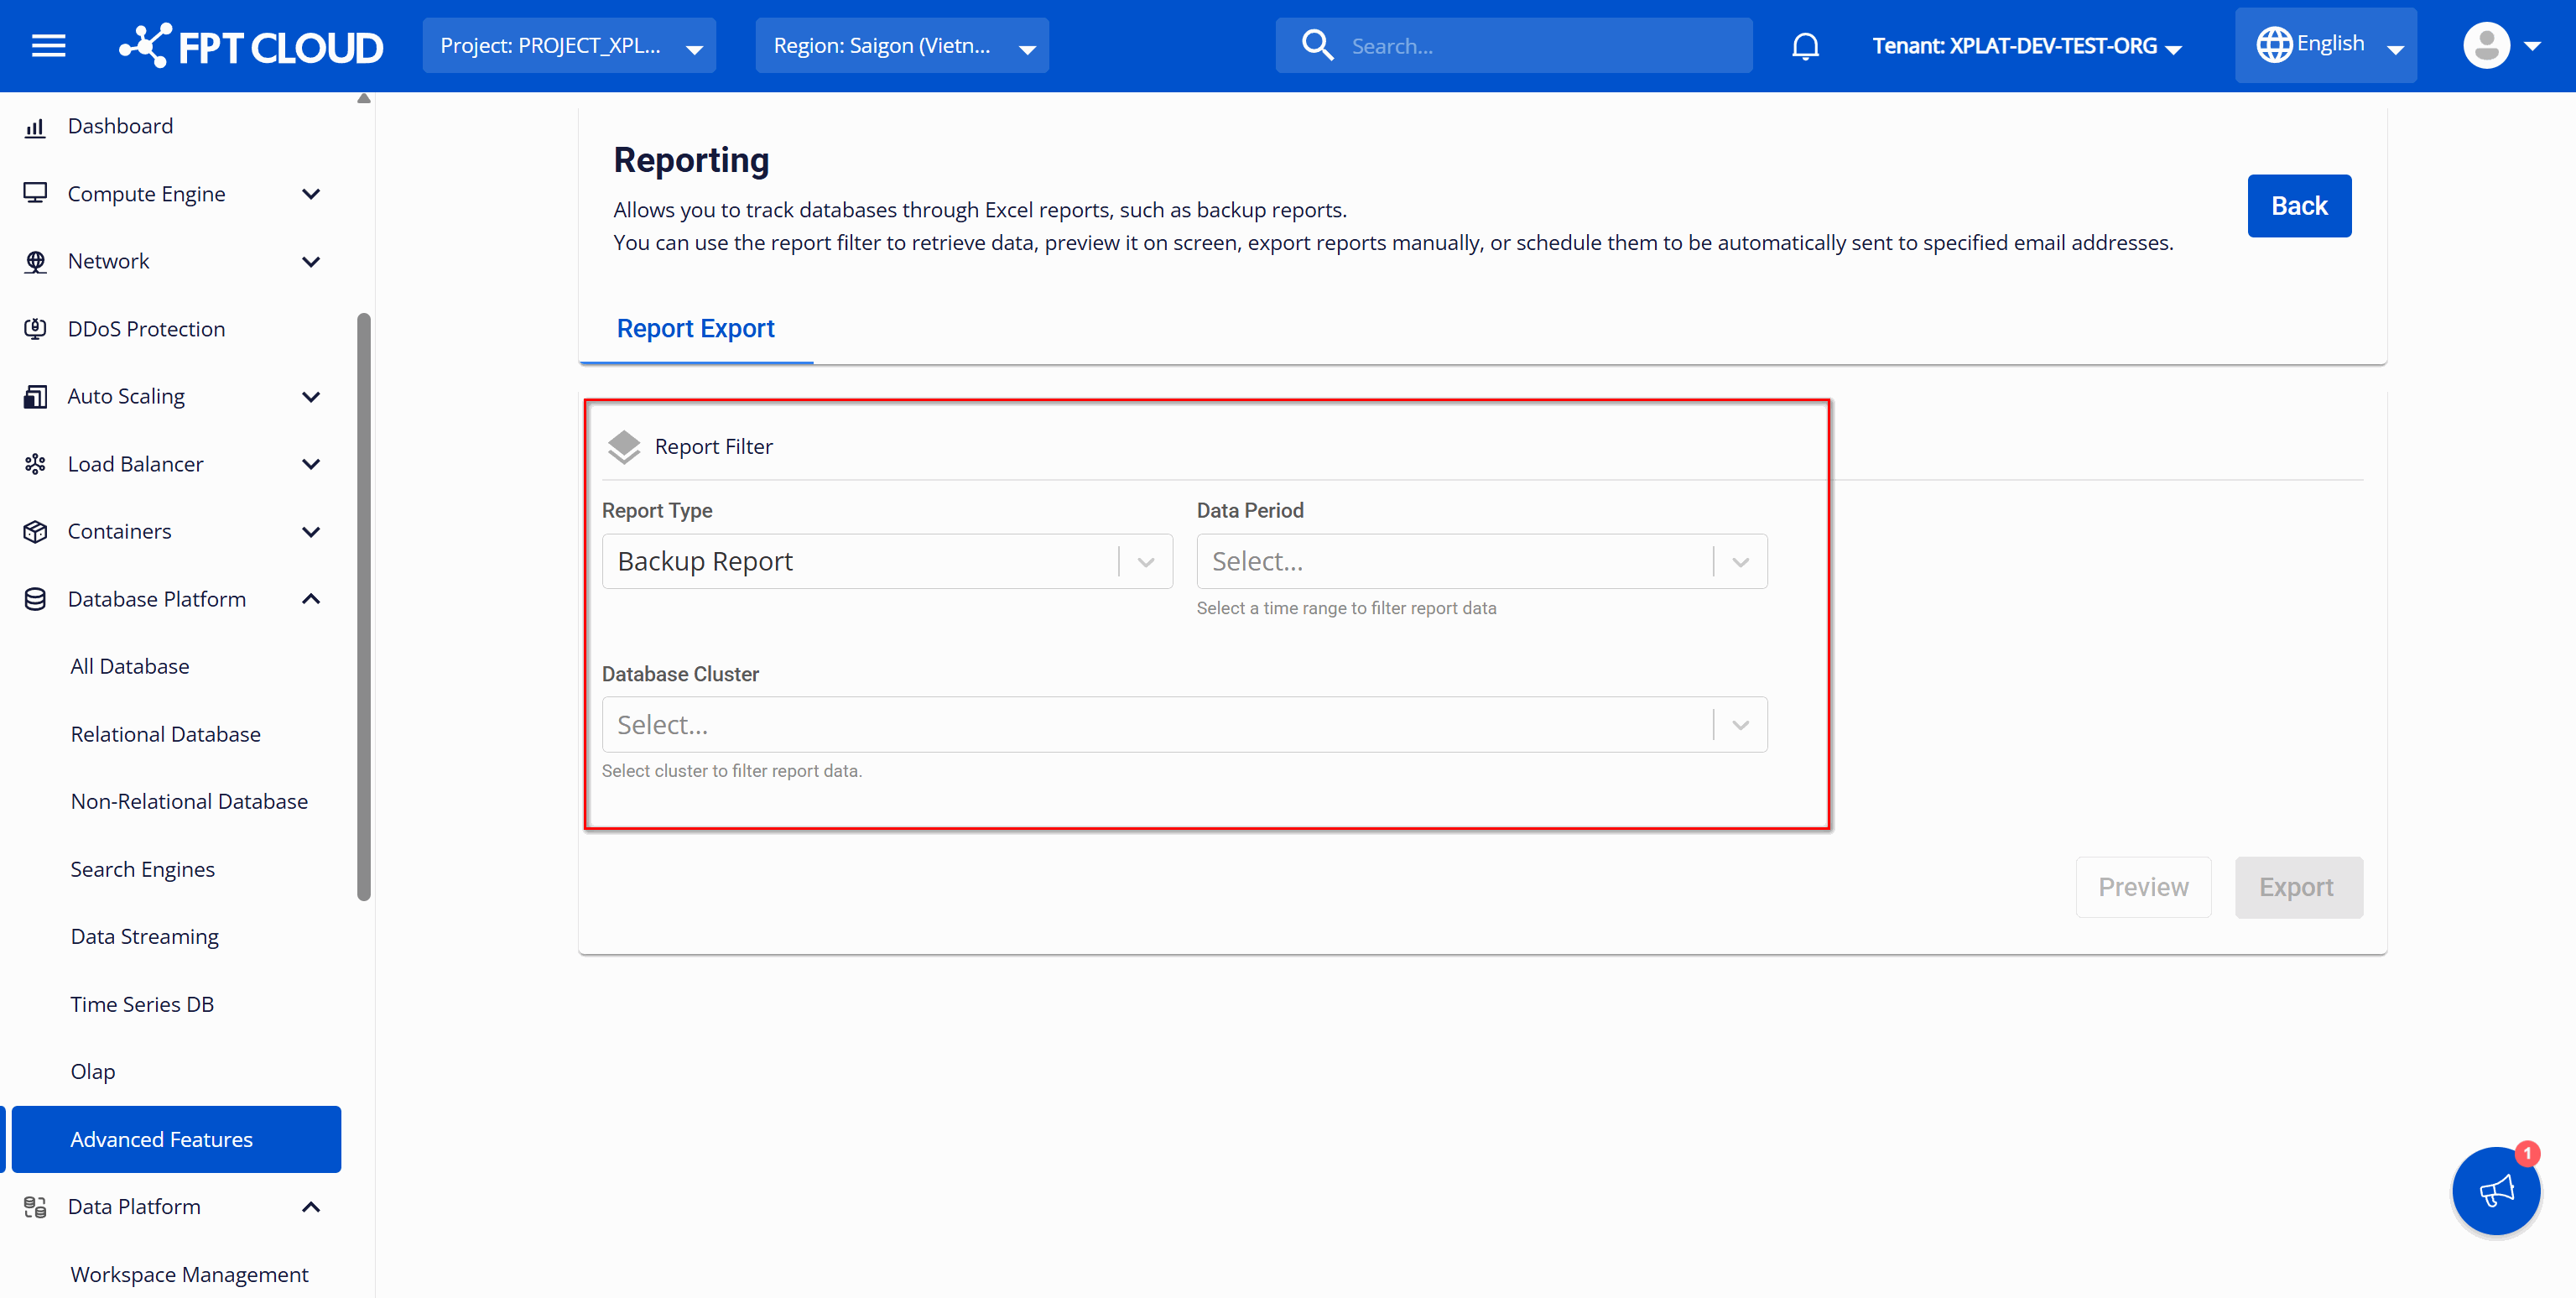Open Search Engines submenu item
2576x1298 pixels.
(x=143, y=869)
